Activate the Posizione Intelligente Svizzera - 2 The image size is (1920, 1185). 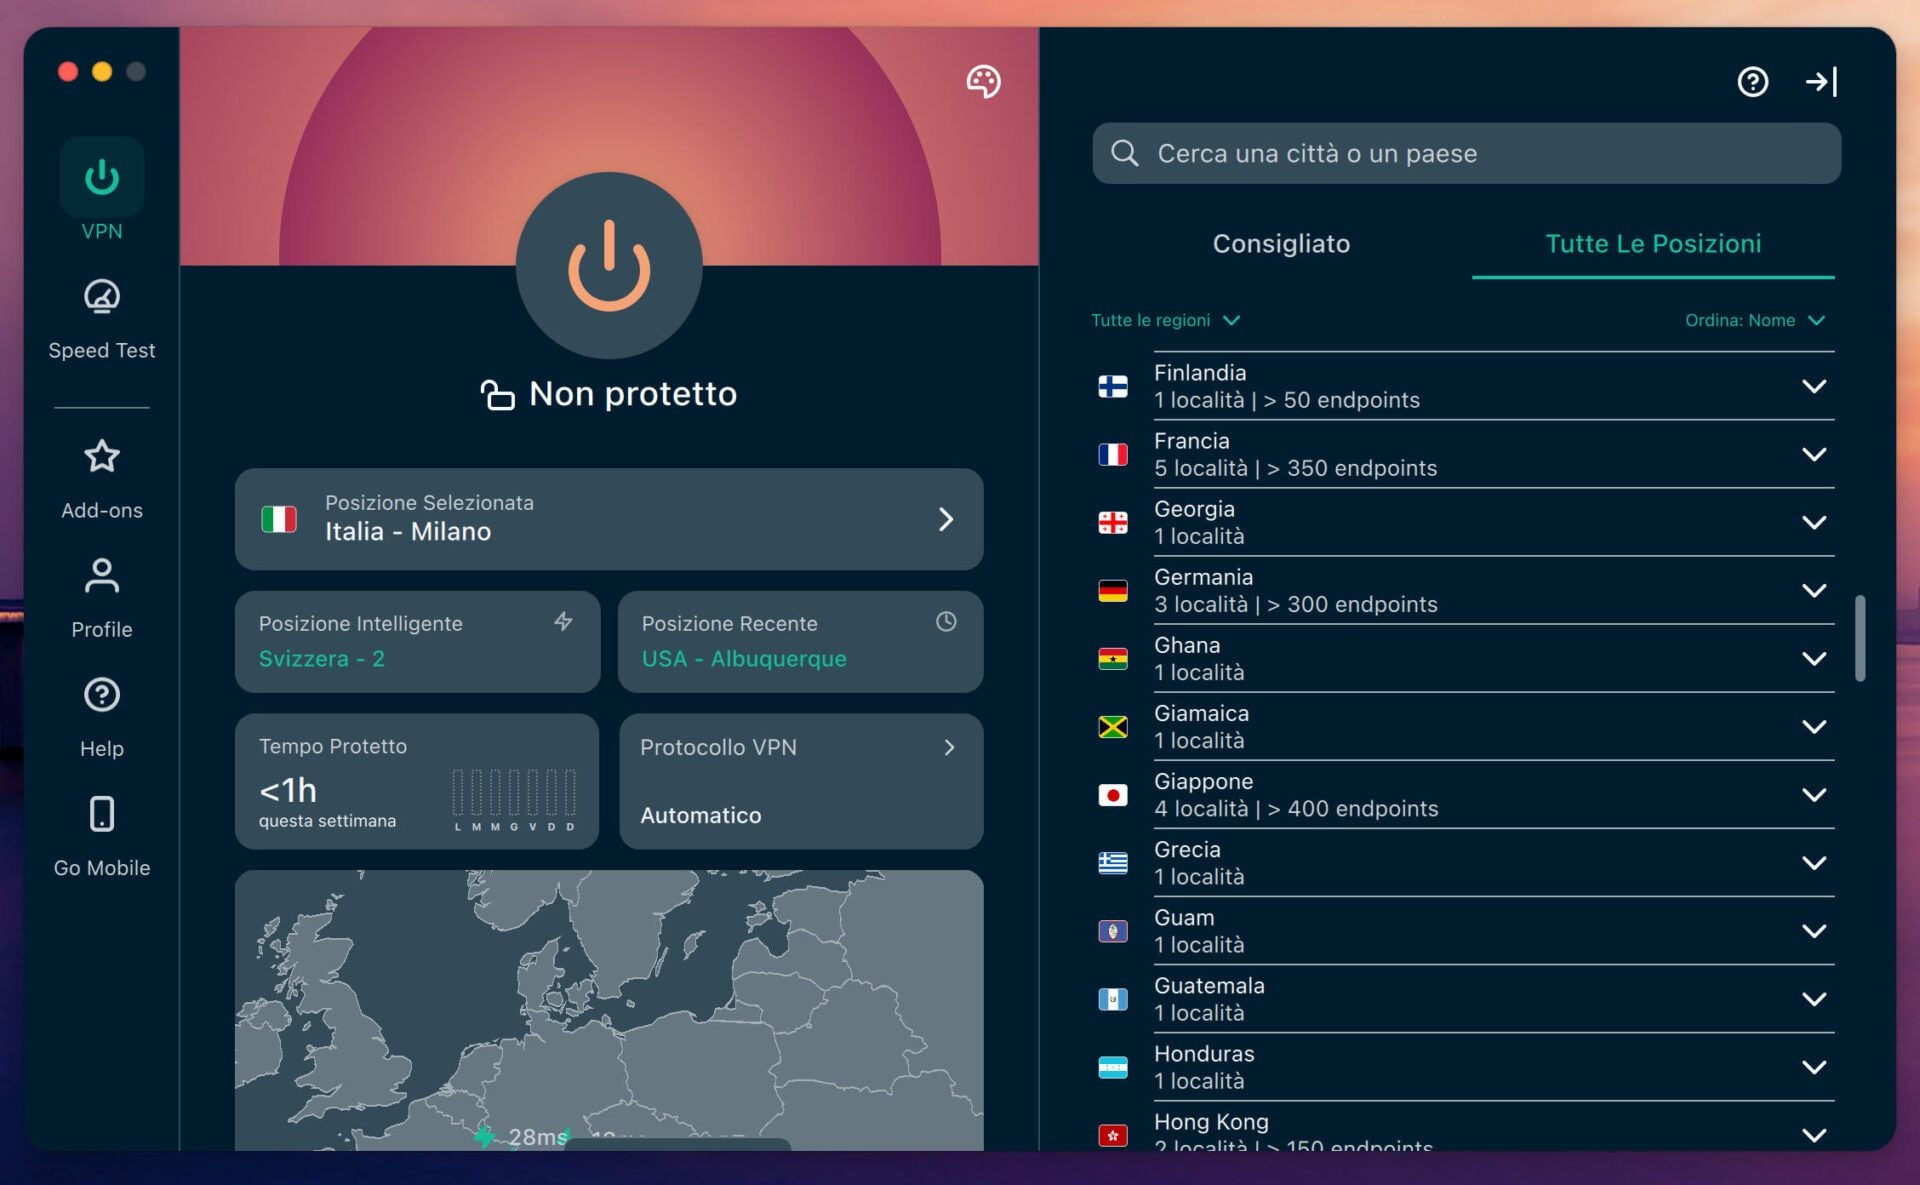pyautogui.click(x=417, y=641)
